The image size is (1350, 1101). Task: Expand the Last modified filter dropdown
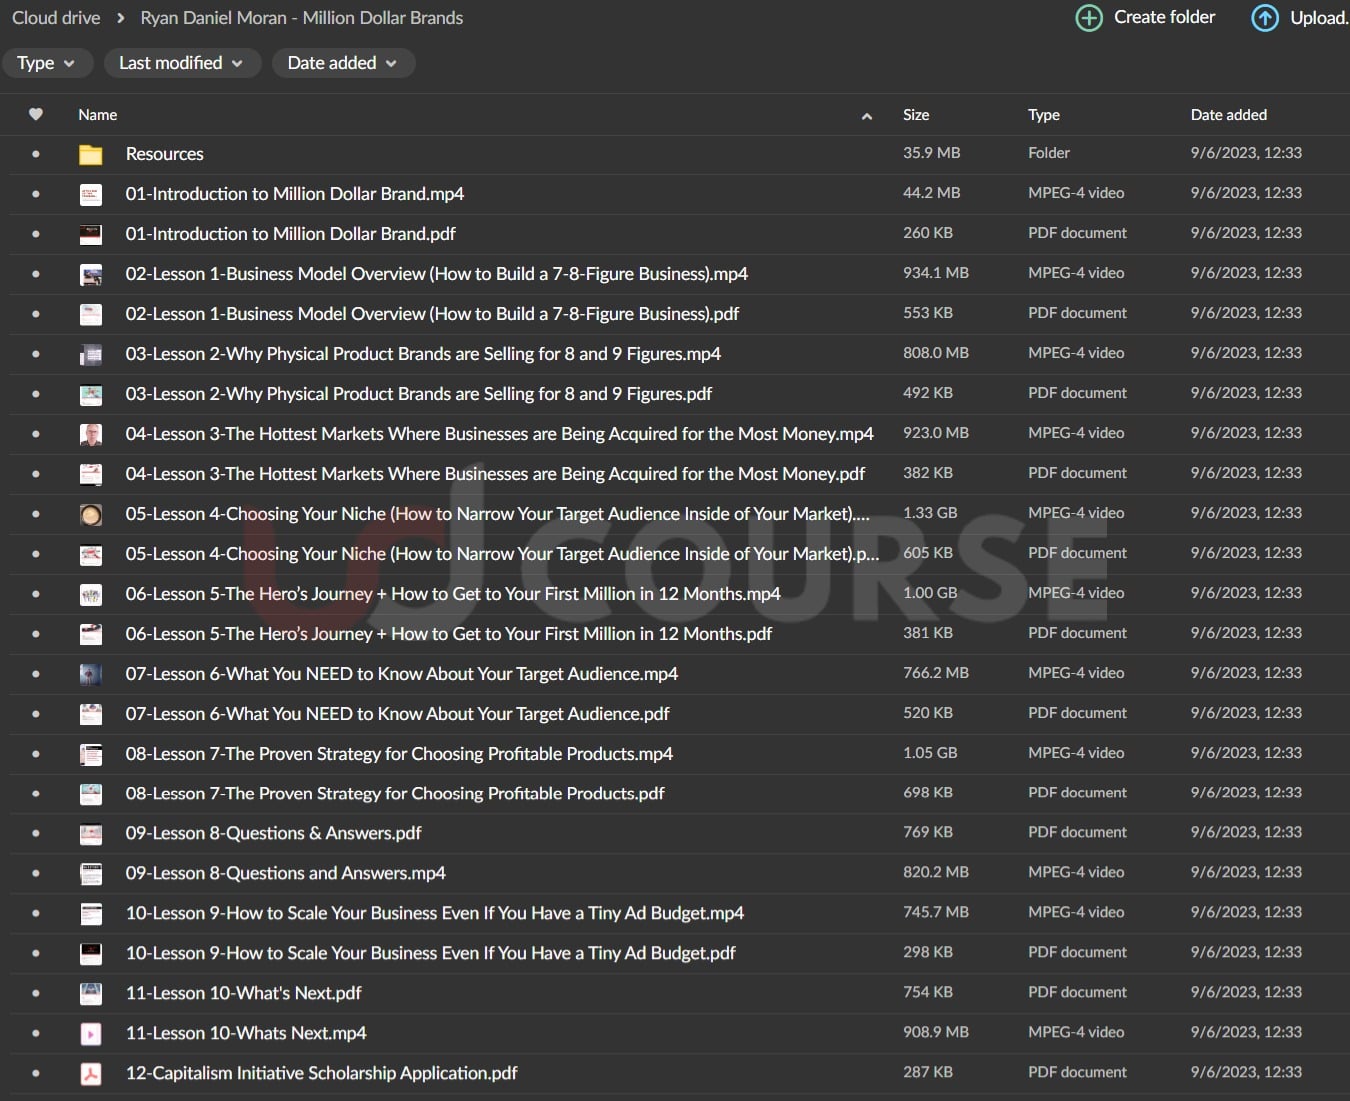(x=182, y=63)
